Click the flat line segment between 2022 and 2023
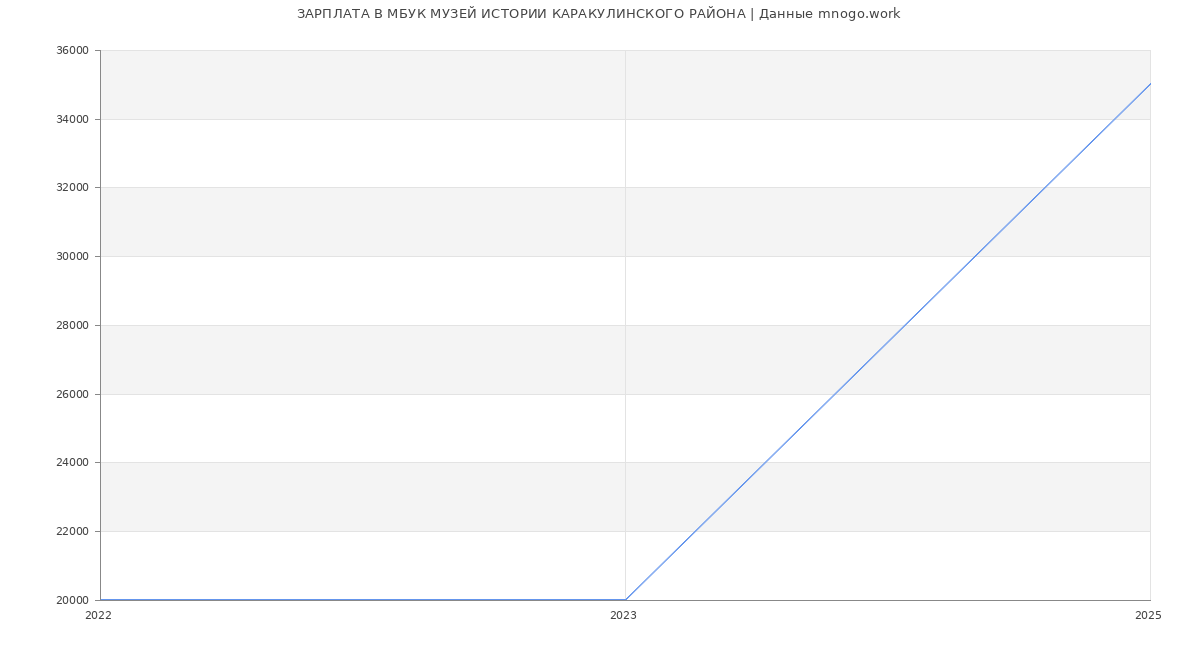 pos(362,600)
